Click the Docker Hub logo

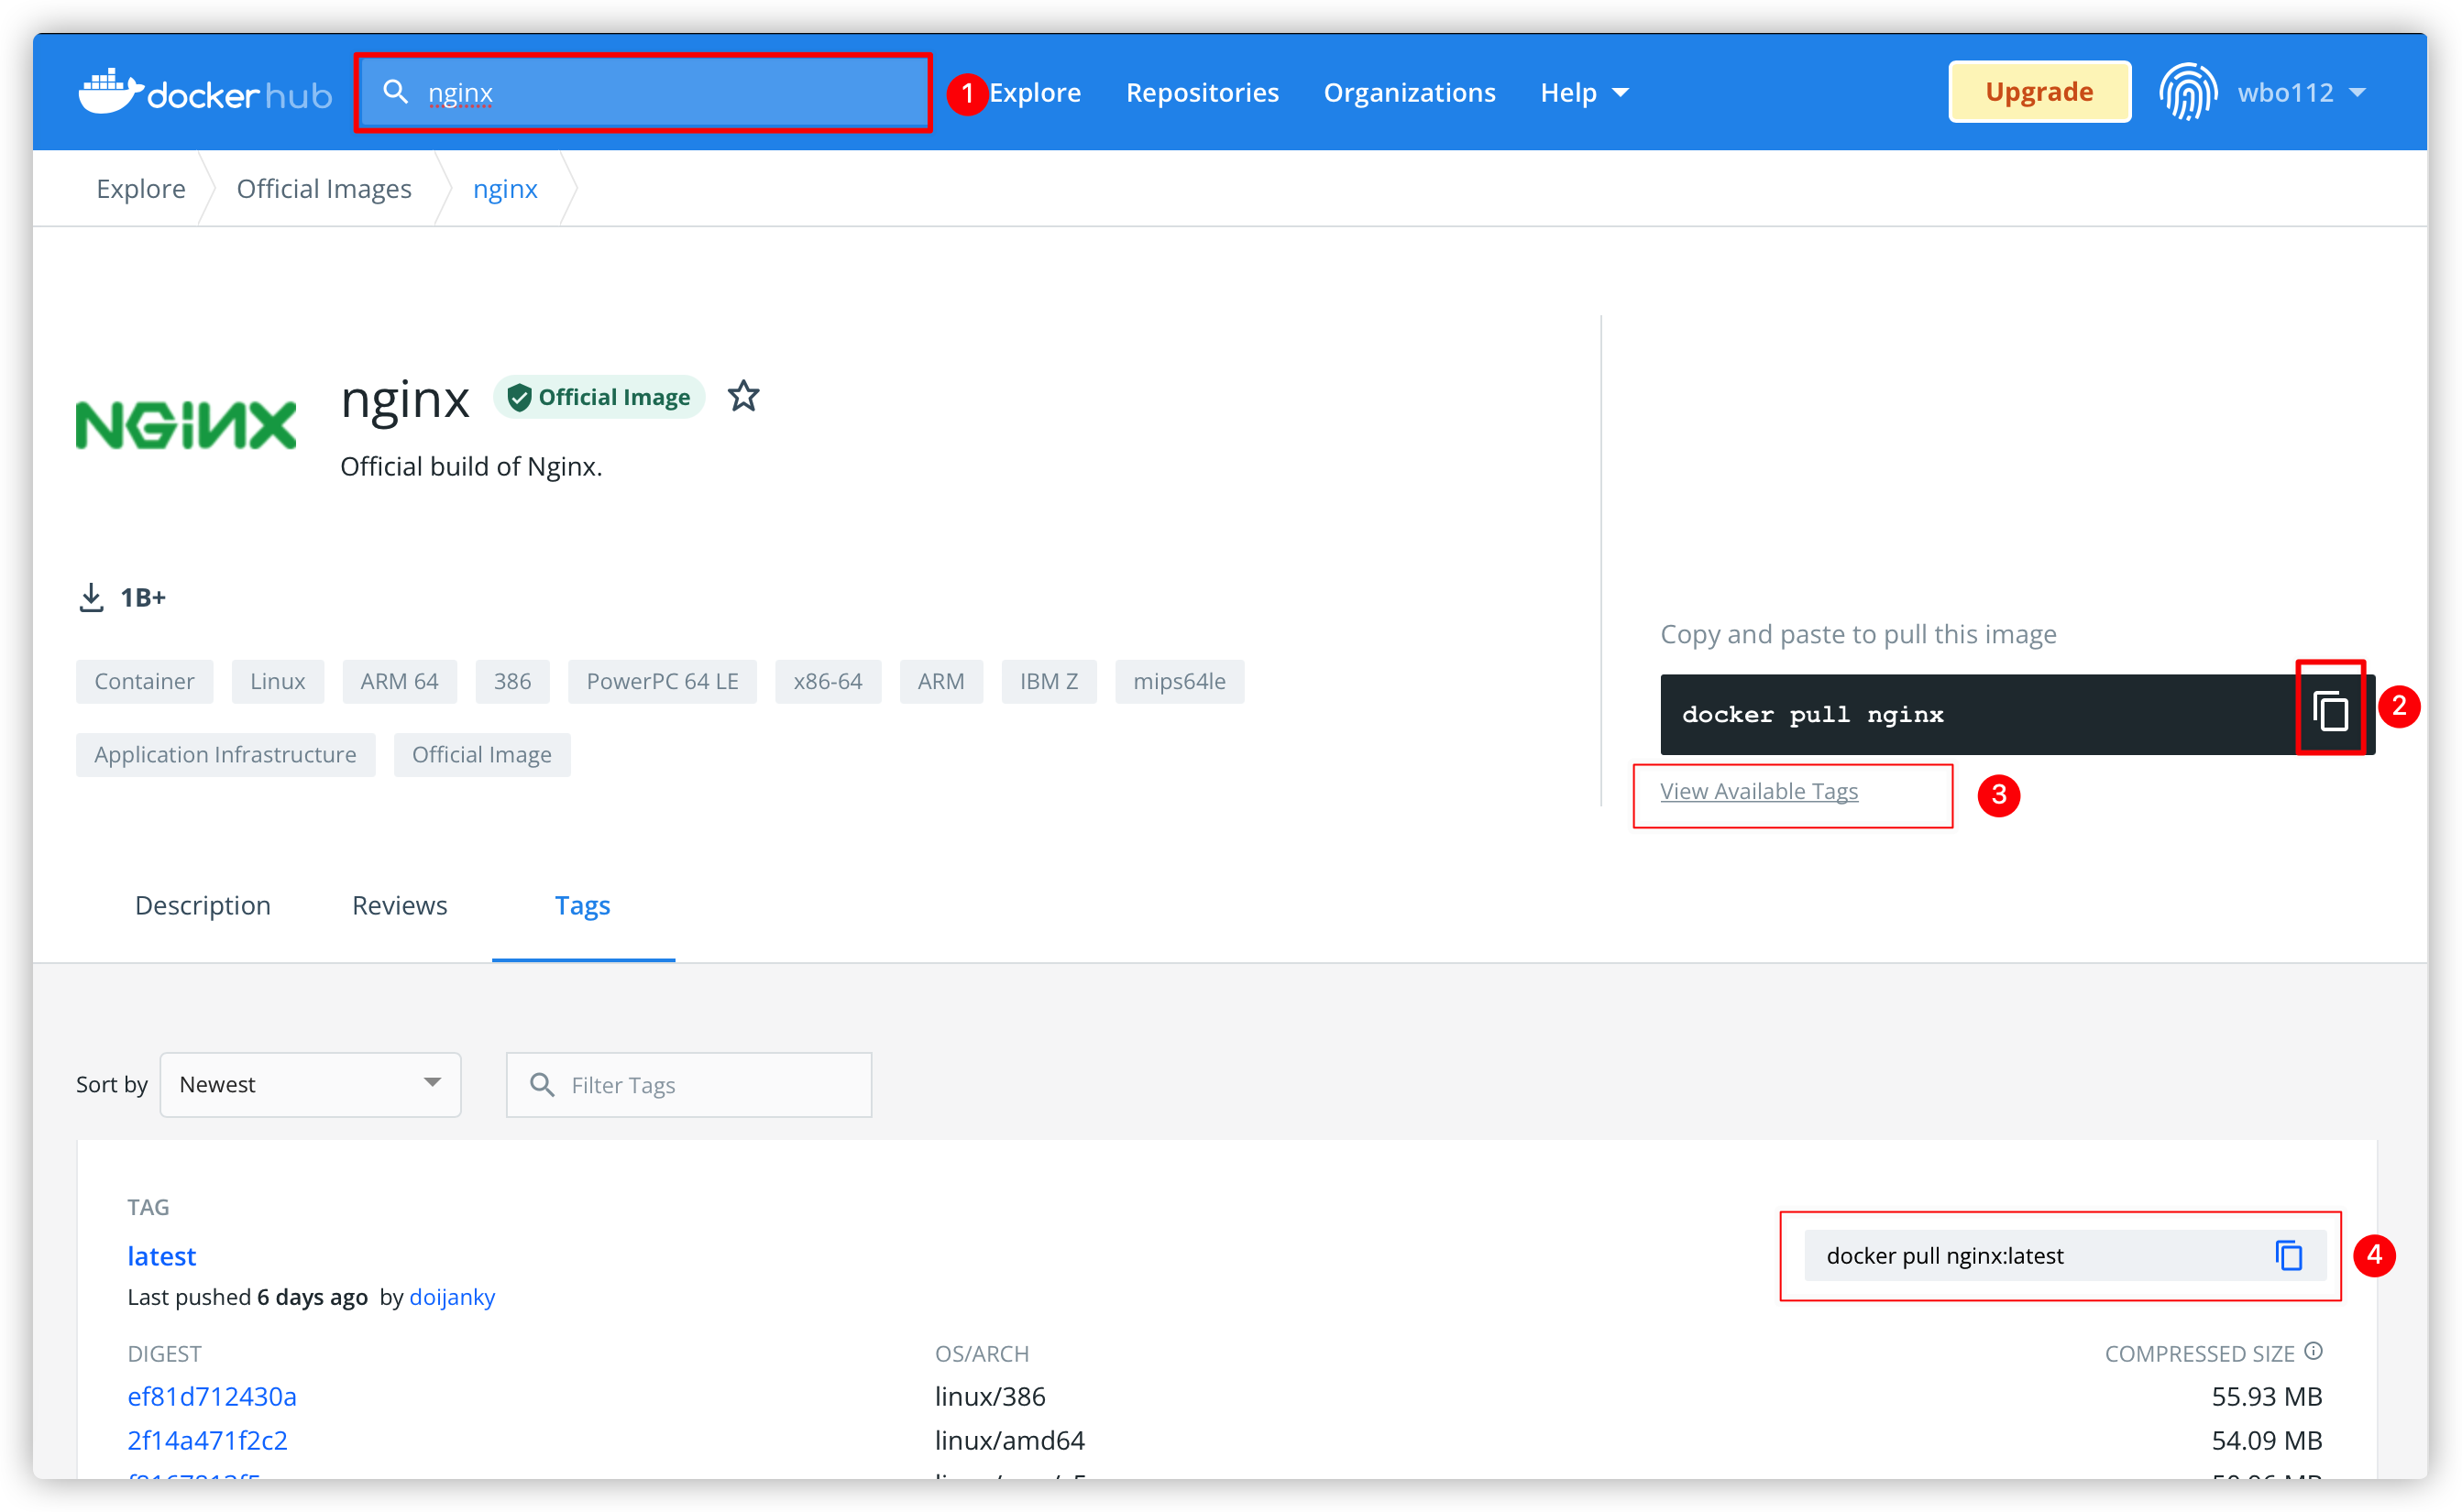pos(205,92)
